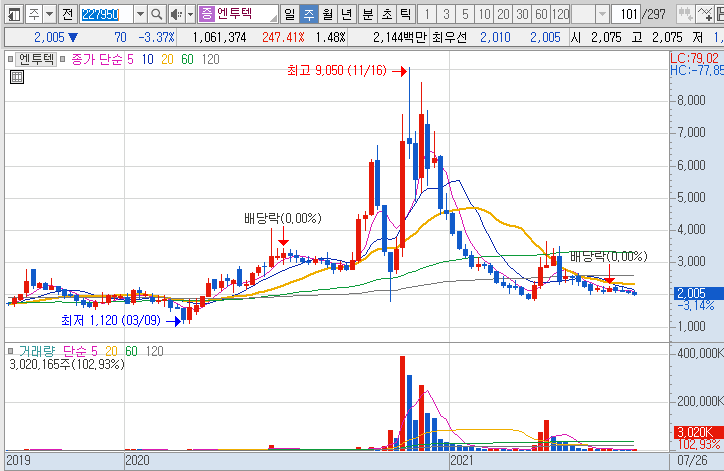Image resolution: width=724 pixels, height=471 pixels.
Task: Click the cut-off icon at toolbar right edge
Action: pyautogui.click(x=720, y=14)
